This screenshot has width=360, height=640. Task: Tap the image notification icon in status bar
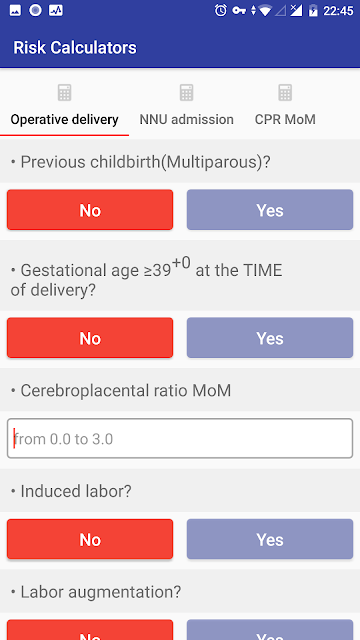pos(15,11)
